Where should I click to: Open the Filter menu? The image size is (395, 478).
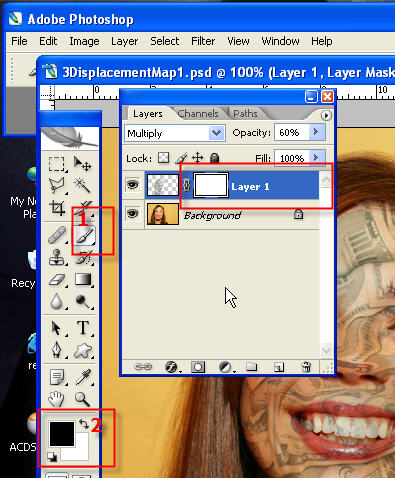click(x=203, y=41)
